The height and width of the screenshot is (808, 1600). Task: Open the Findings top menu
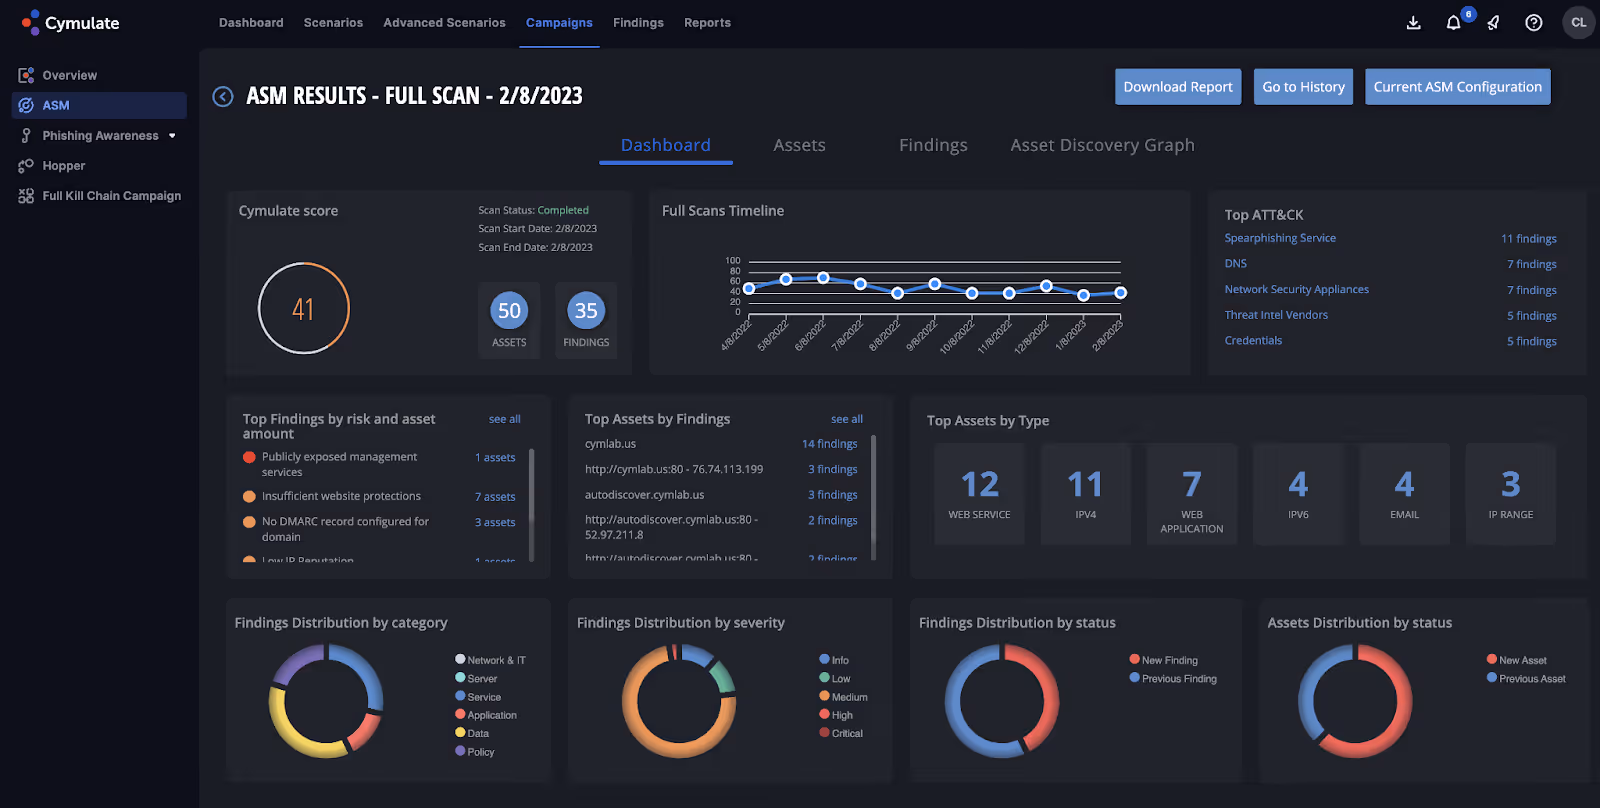(x=638, y=22)
